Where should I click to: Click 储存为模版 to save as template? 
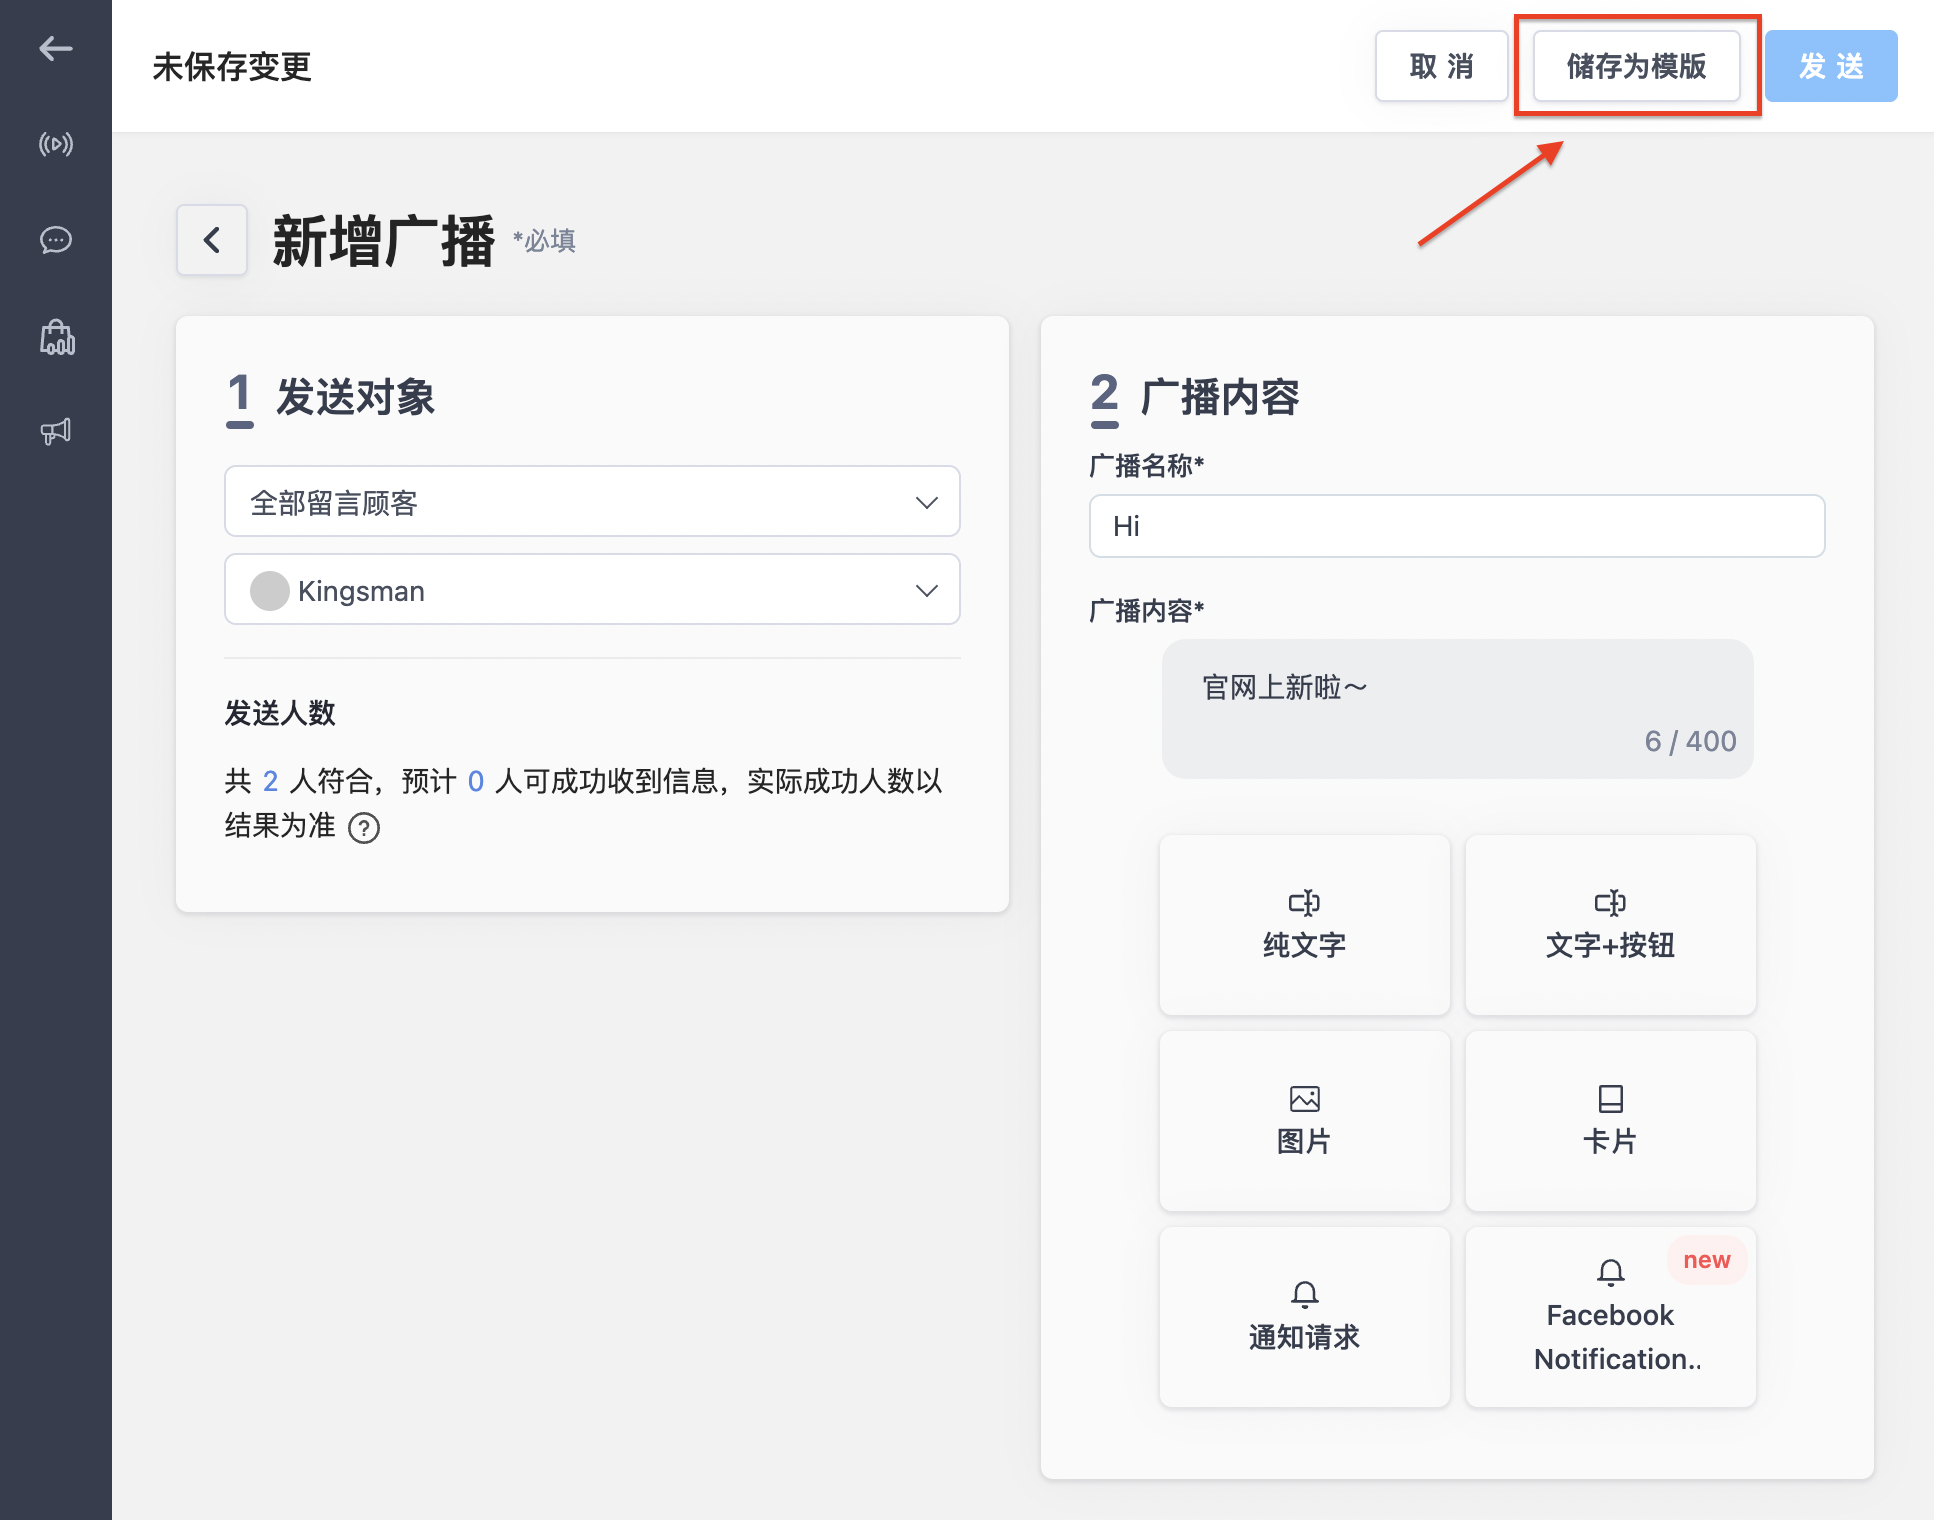coord(1636,66)
